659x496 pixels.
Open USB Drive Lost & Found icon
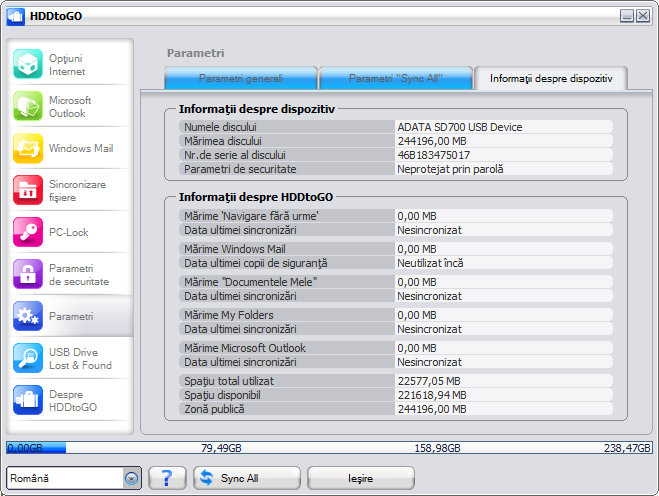(x=28, y=358)
